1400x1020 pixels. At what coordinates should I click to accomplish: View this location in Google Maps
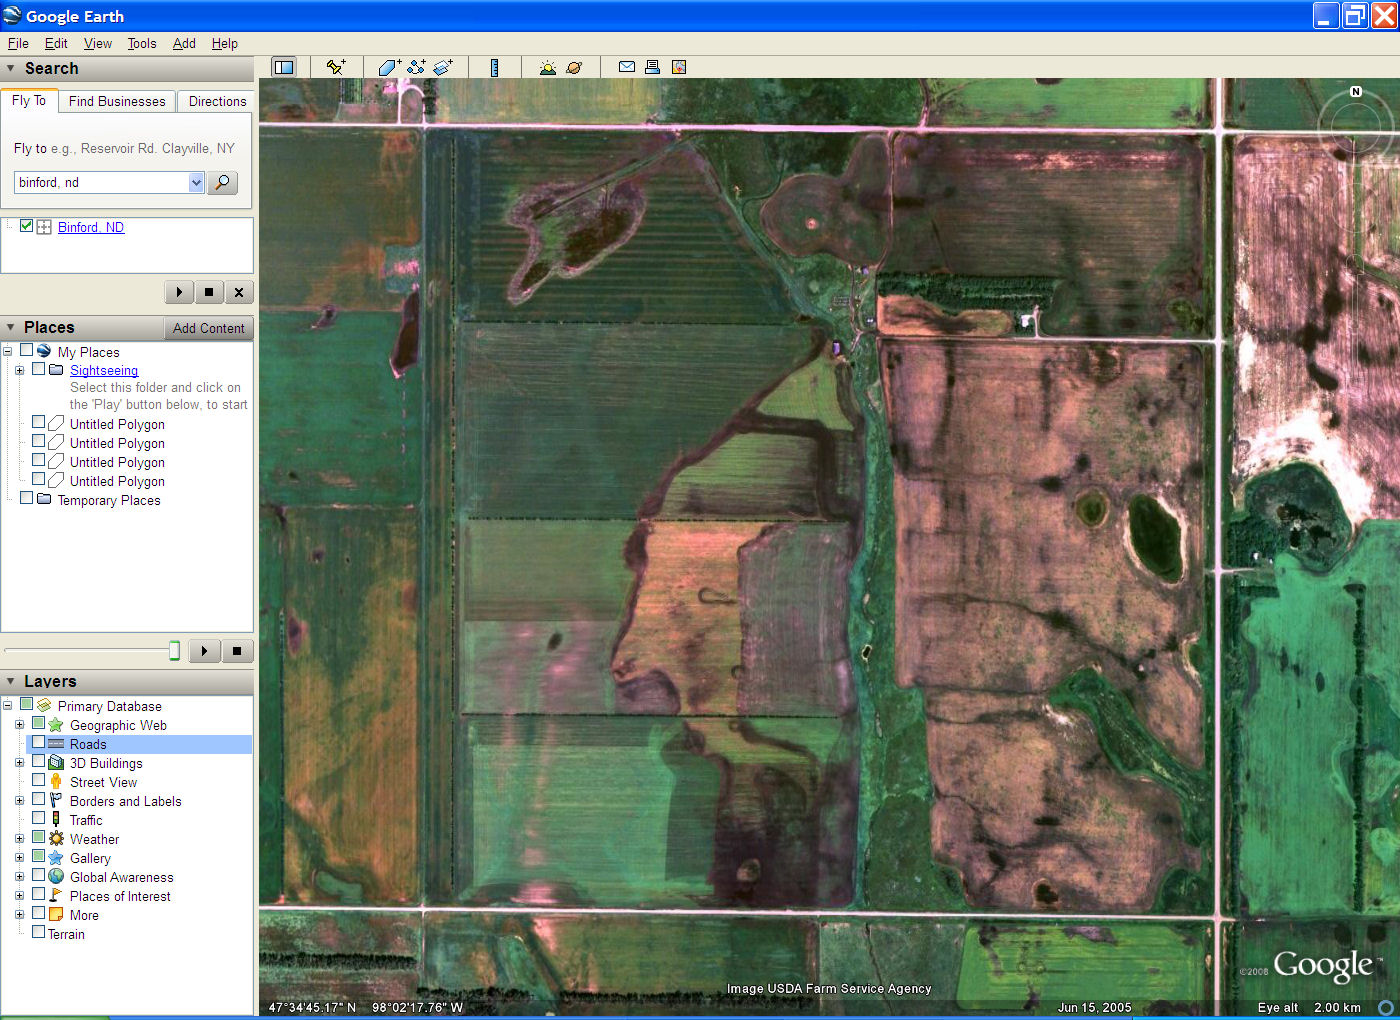(x=679, y=67)
